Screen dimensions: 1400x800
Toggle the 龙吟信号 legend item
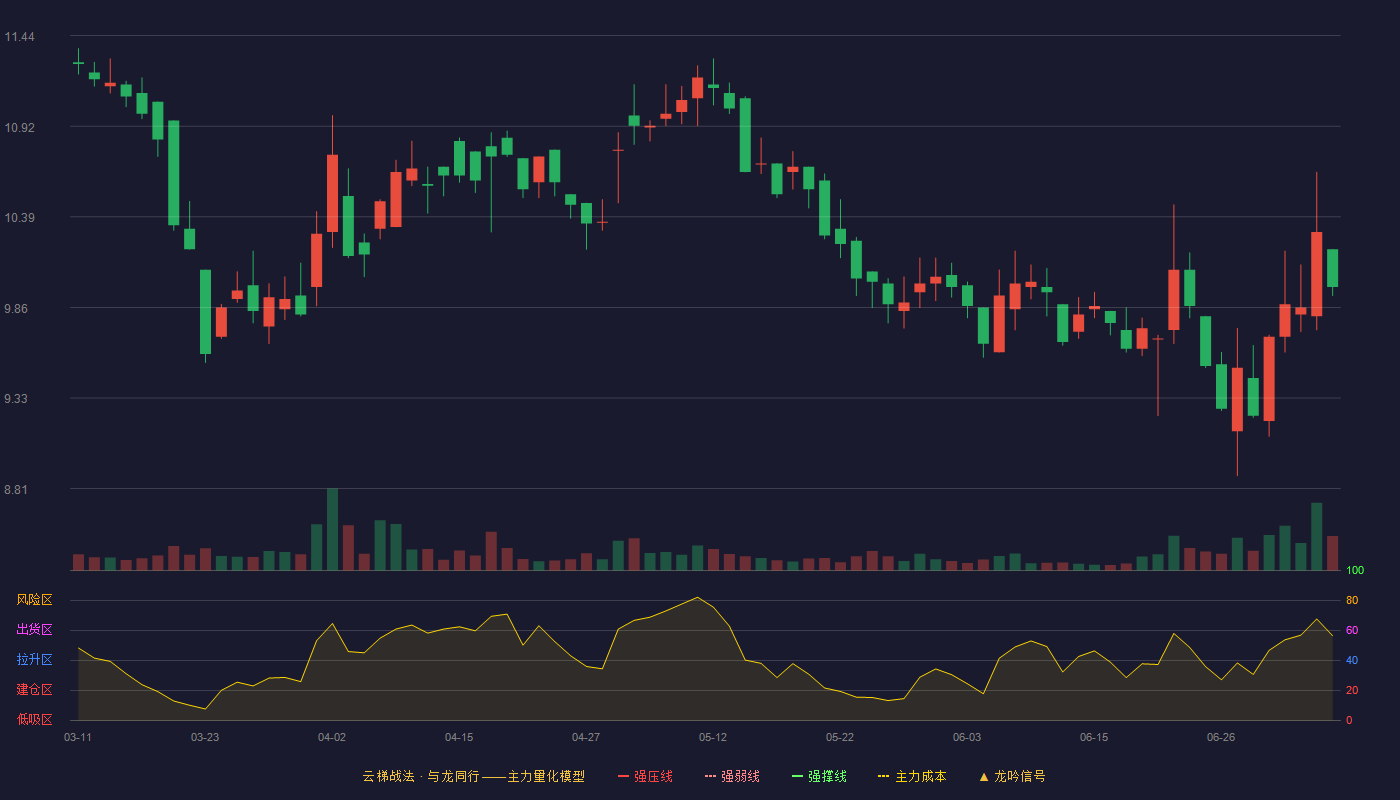coord(1012,776)
